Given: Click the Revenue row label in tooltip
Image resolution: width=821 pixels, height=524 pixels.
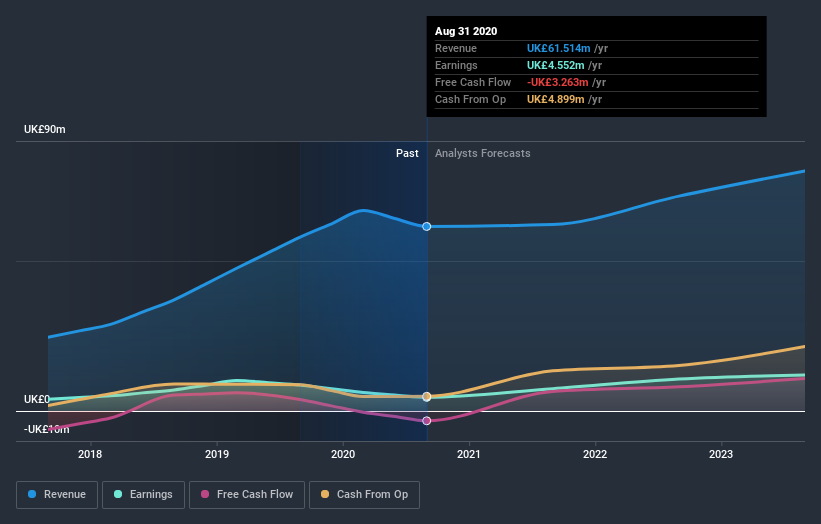Looking at the screenshot, I should 456,48.
